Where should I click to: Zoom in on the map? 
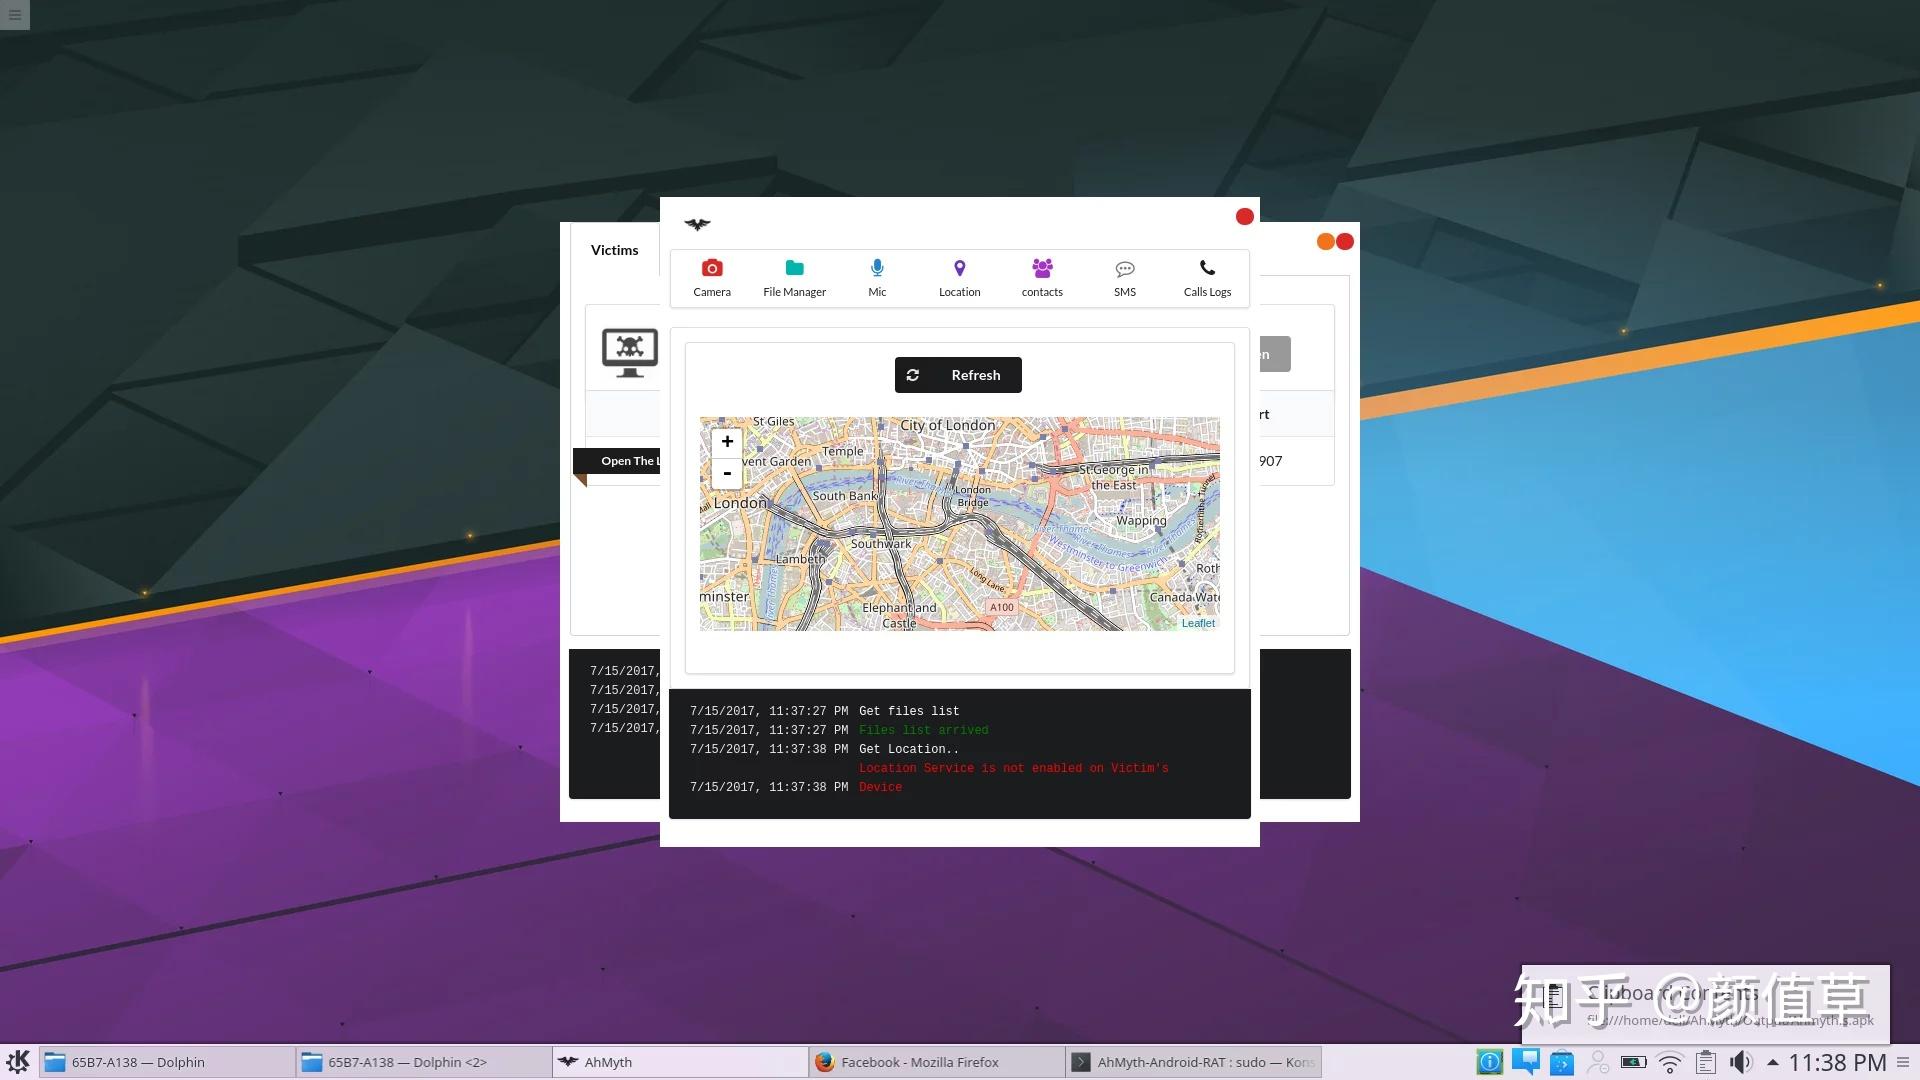727,441
